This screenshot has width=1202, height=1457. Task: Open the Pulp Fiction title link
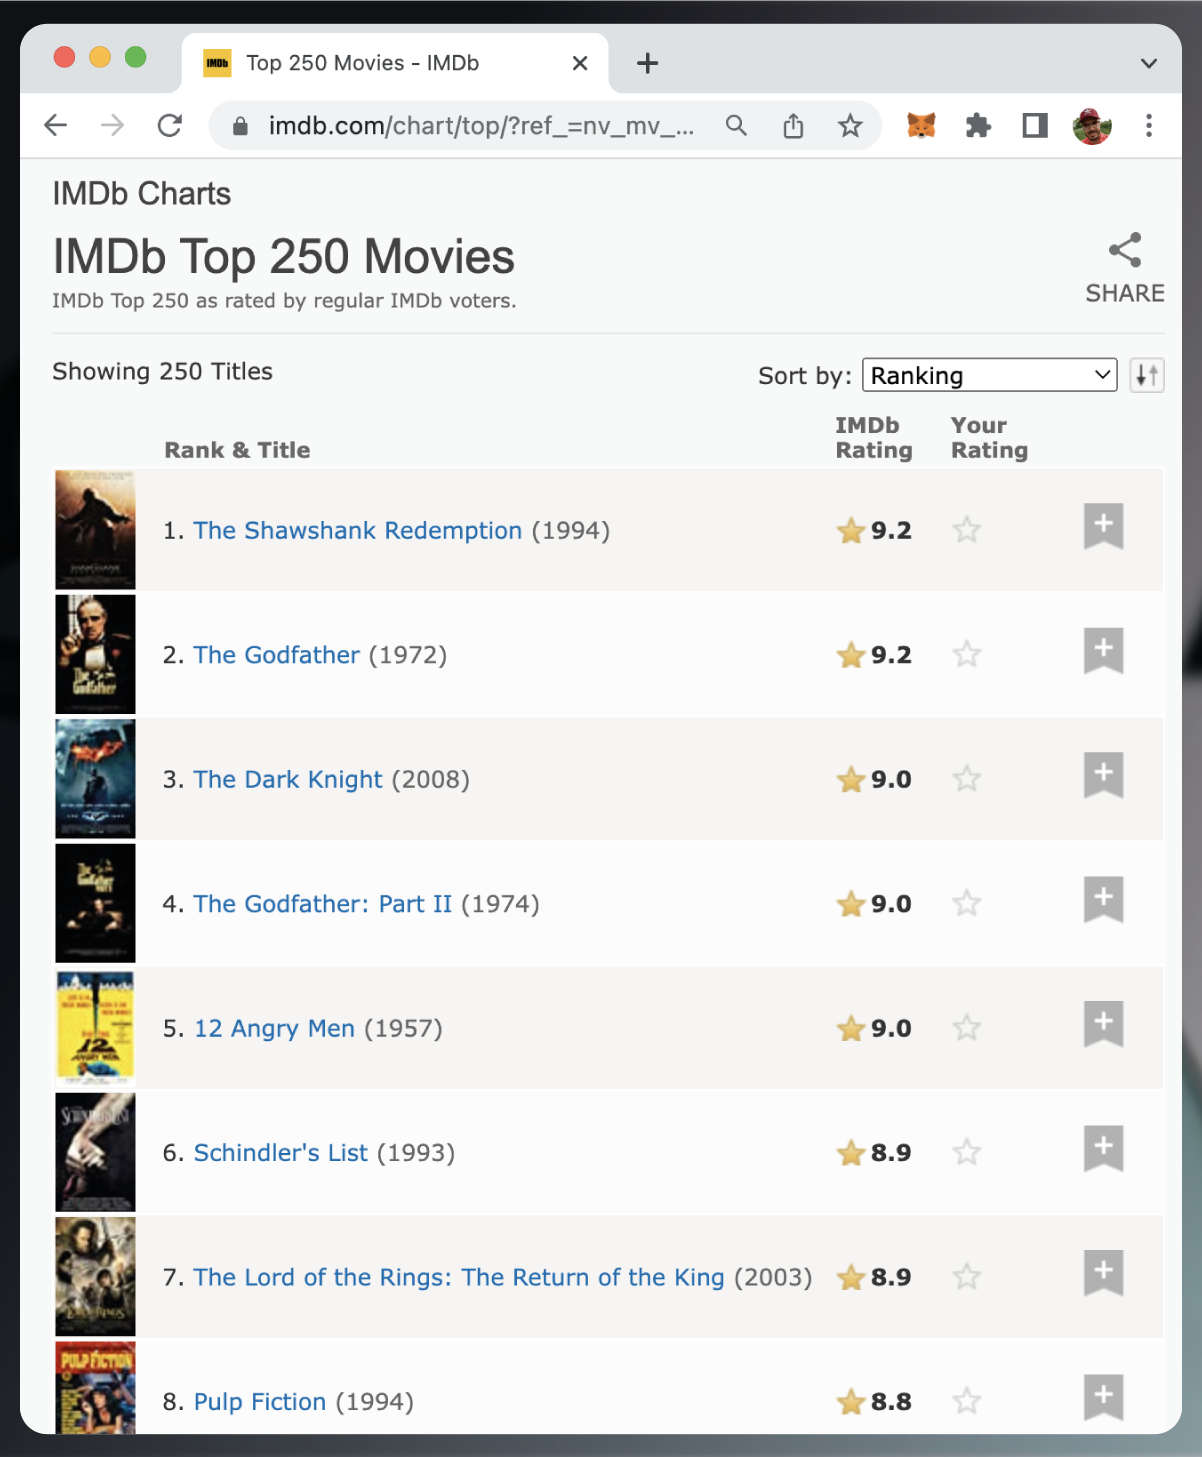click(x=260, y=1402)
